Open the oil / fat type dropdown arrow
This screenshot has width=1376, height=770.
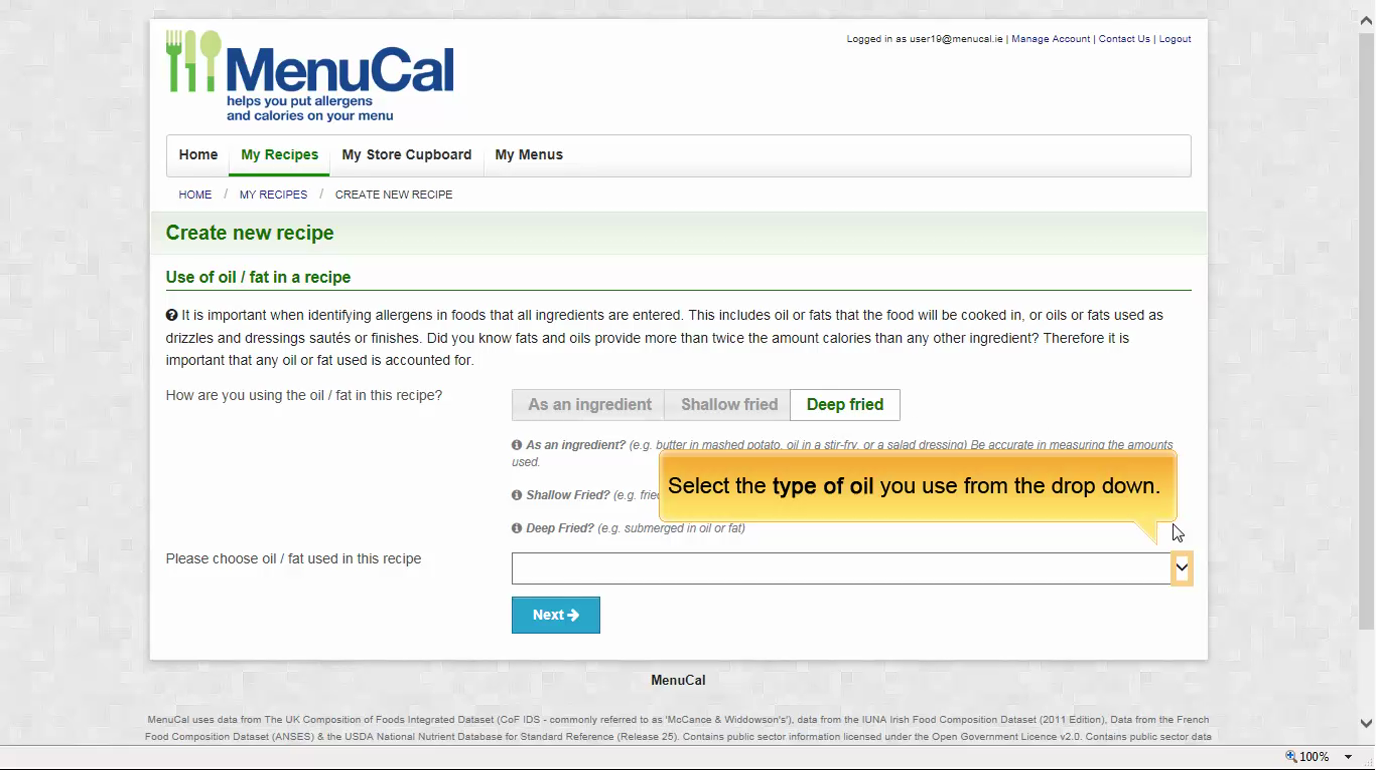pos(1181,568)
